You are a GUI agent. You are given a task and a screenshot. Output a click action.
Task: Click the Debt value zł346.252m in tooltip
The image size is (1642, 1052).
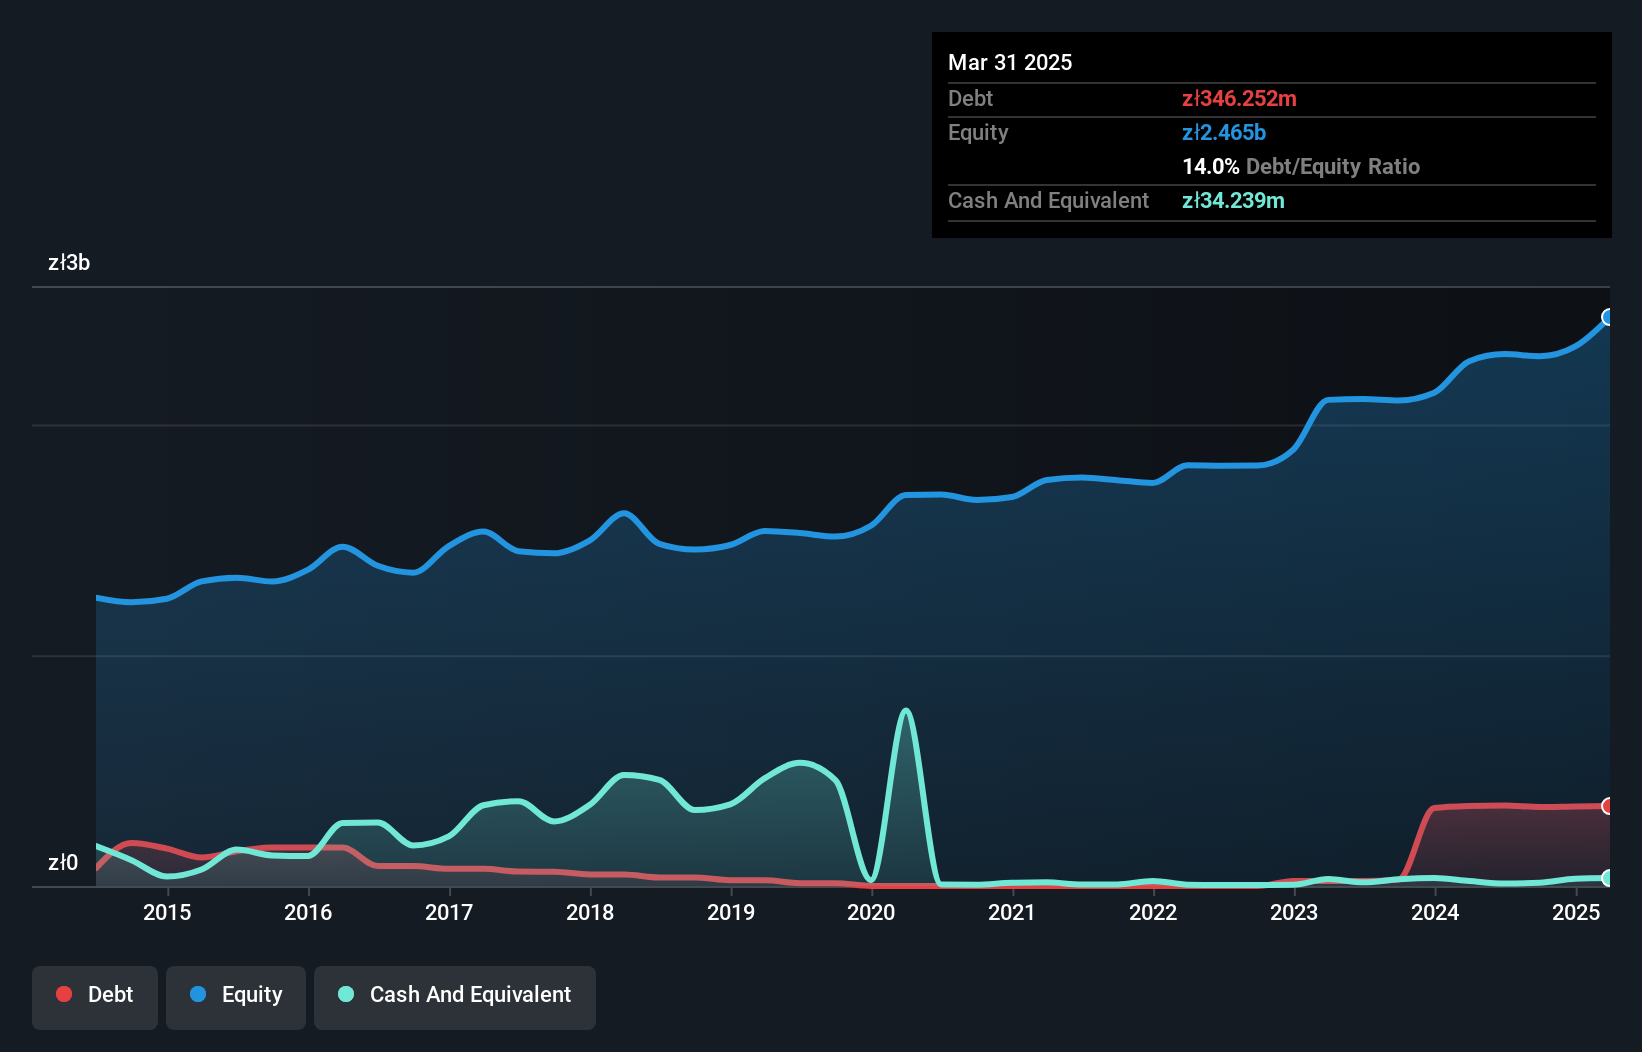[1239, 99]
